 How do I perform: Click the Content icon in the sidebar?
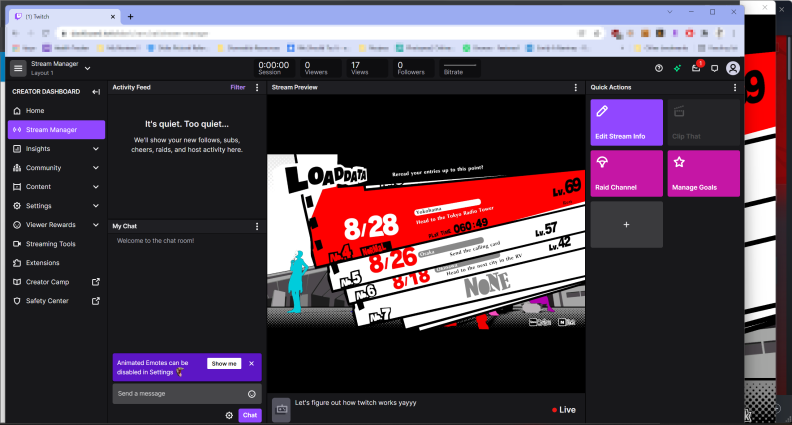pyautogui.click(x=17, y=186)
